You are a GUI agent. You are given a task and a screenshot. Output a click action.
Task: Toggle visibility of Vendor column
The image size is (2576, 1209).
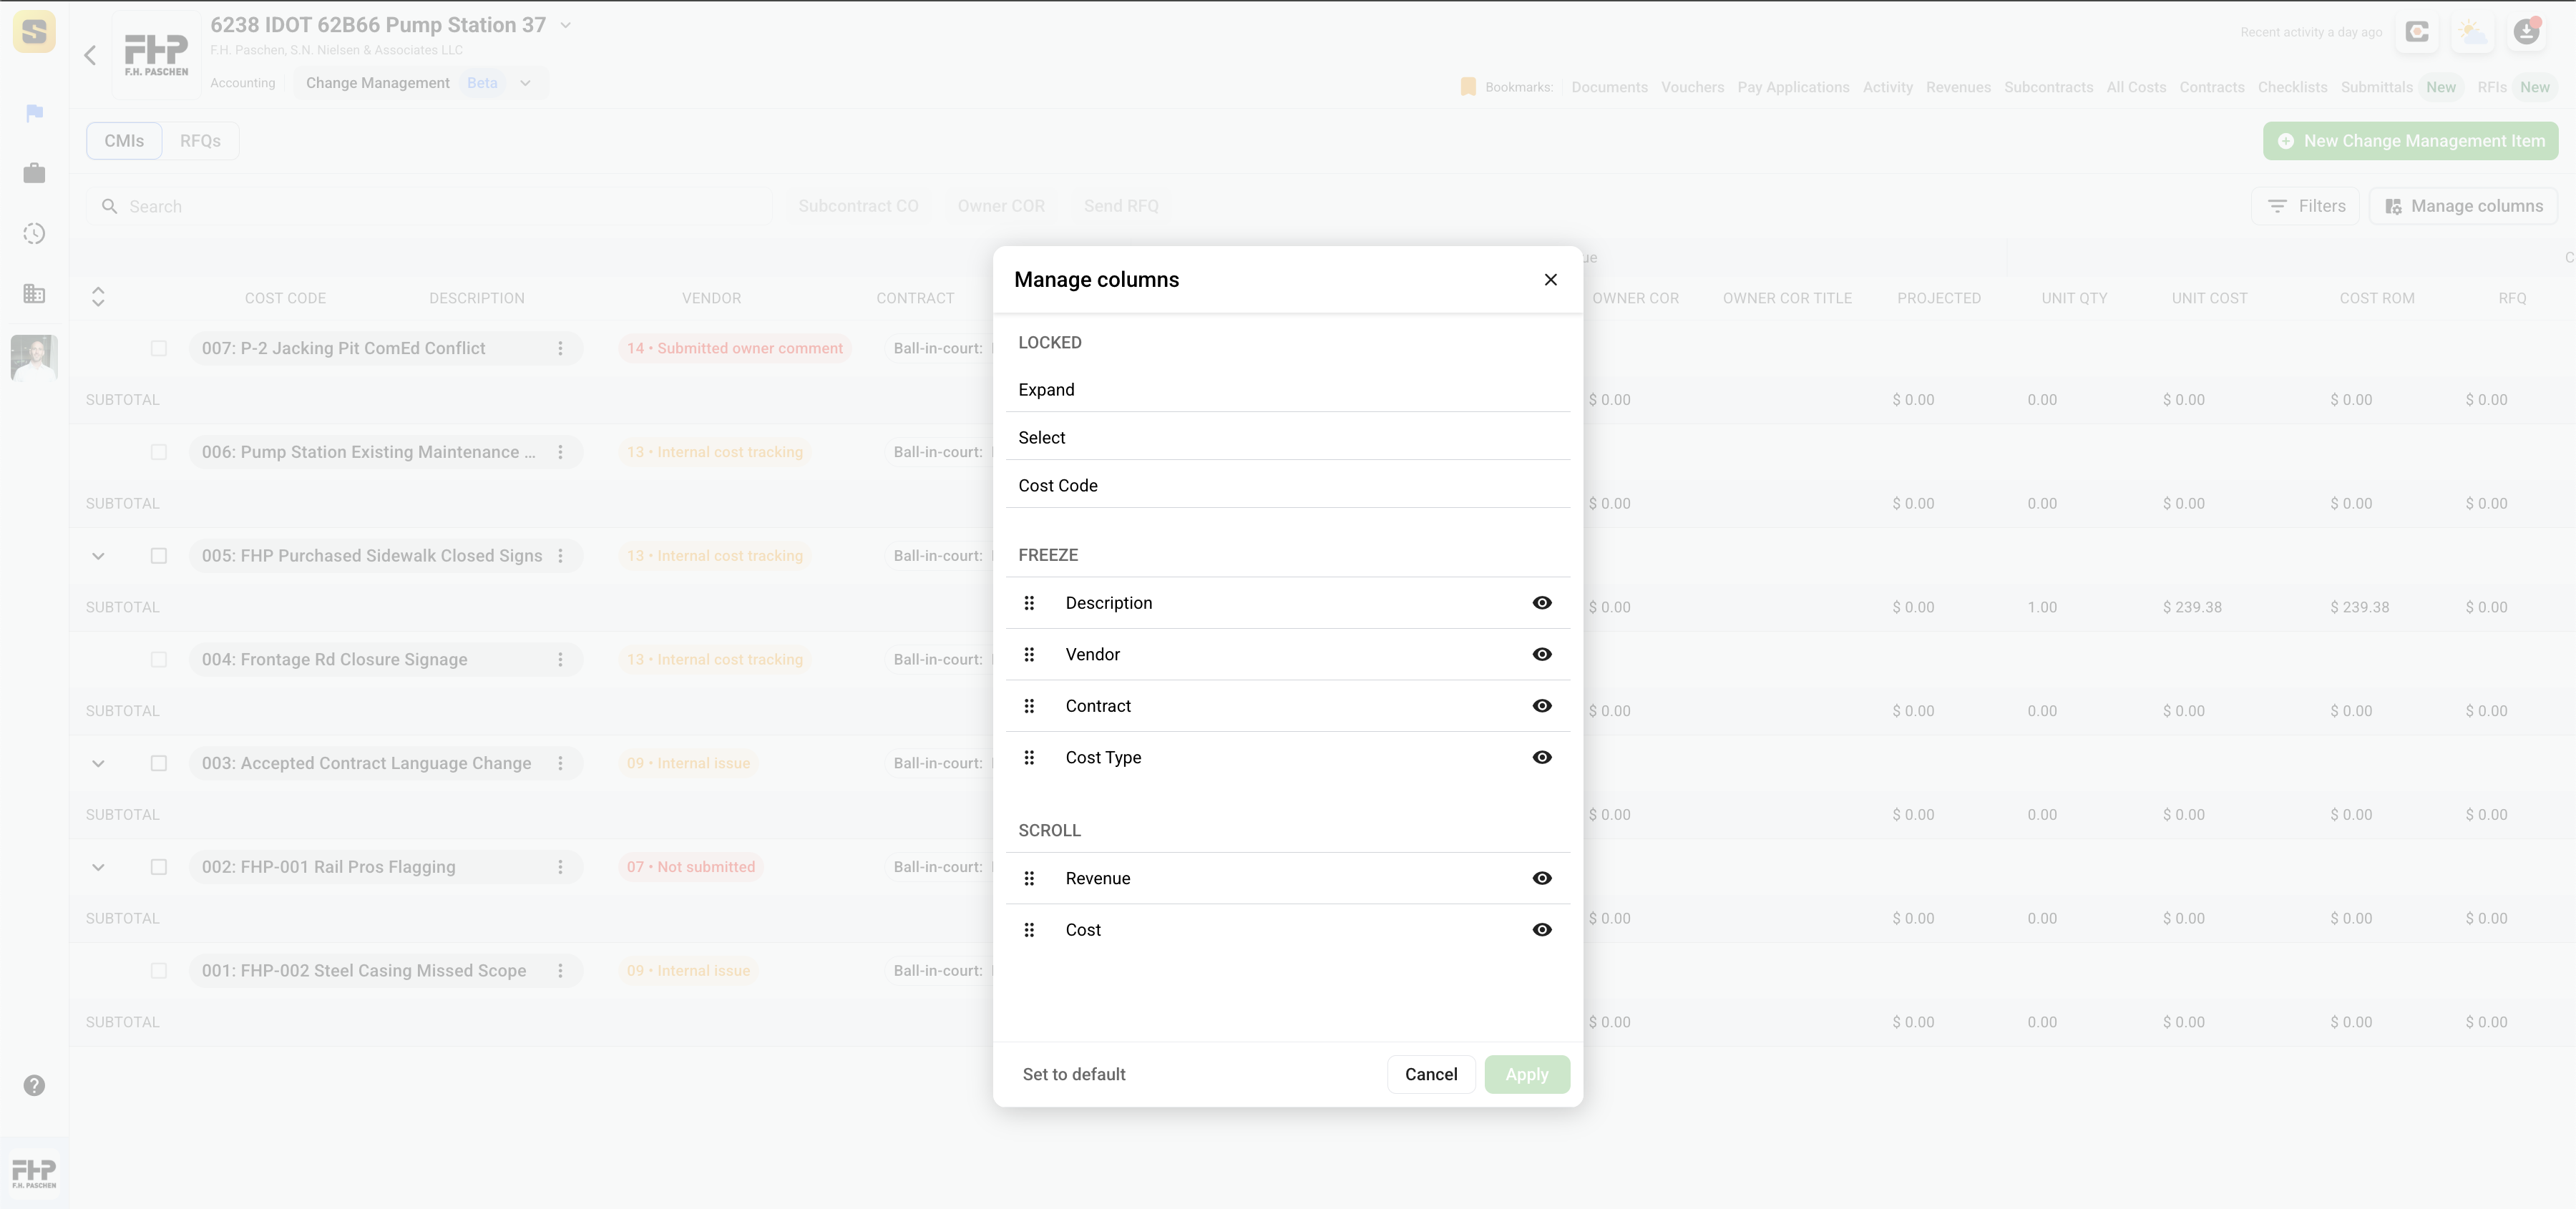click(1542, 654)
